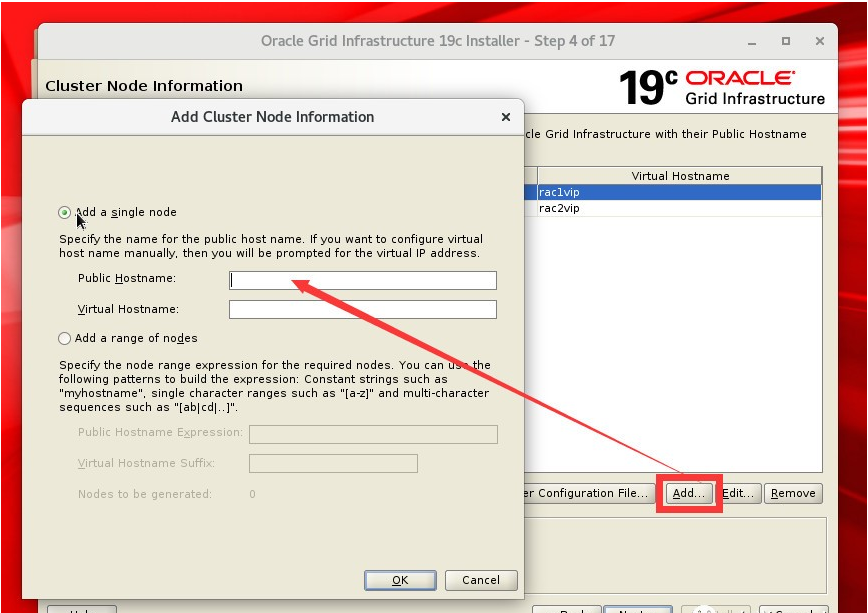Click the Virtual Hostname Suffix field
This screenshot has height=613, width=868.
(x=333, y=463)
